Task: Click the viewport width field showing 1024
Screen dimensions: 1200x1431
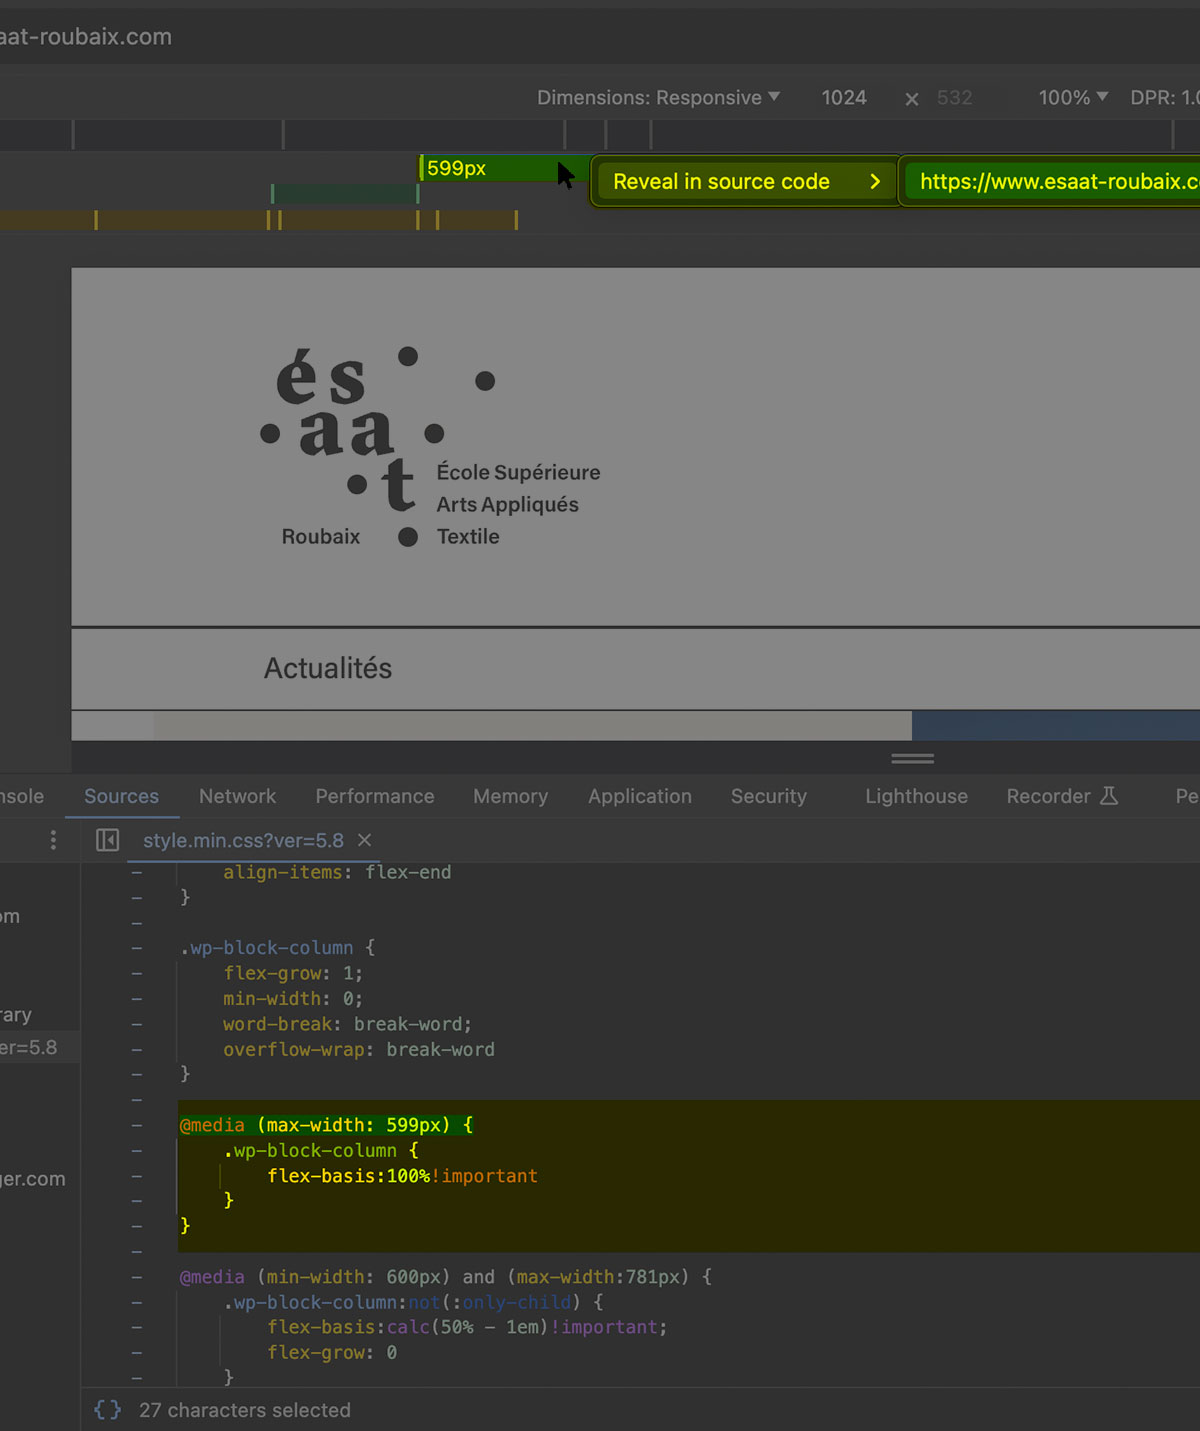Action: coord(844,97)
